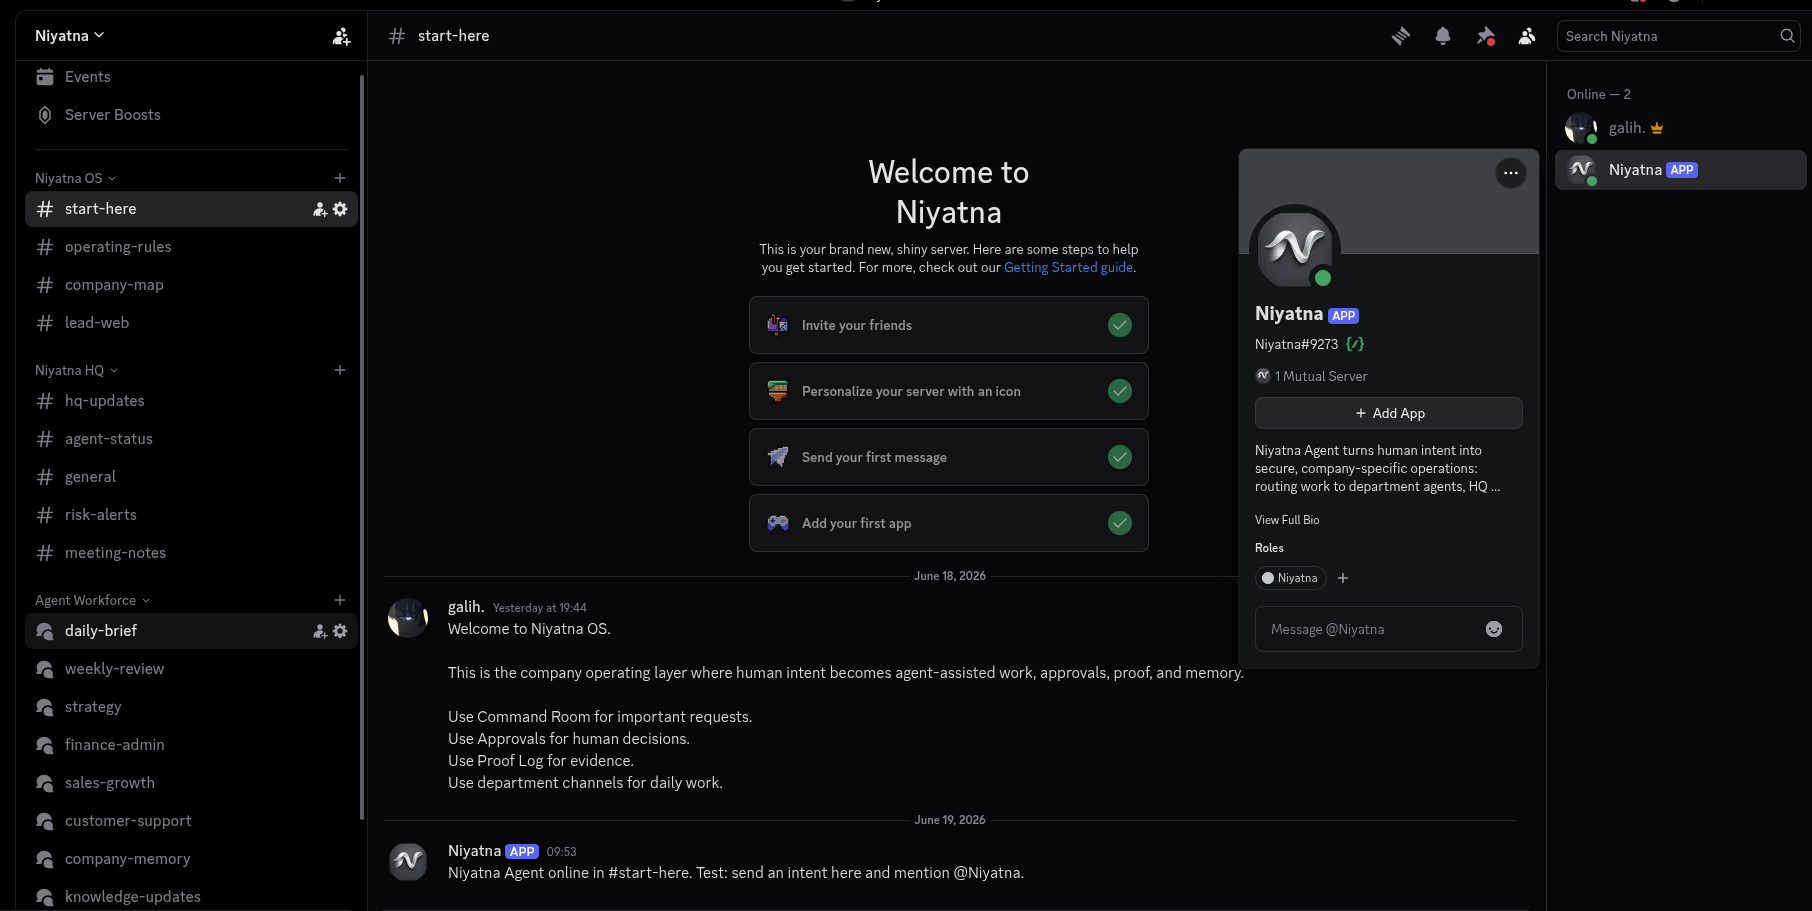Add channel to Niyatna OS category
The height and width of the screenshot is (911, 1812).
pos(340,178)
